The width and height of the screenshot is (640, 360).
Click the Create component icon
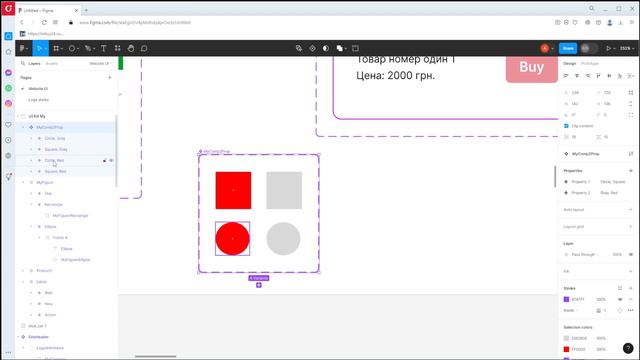pyautogui.click(x=312, y=48)
